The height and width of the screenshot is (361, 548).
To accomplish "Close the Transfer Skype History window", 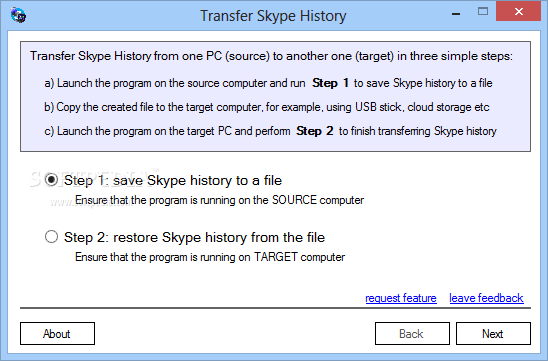I will (x=519, y=12).
